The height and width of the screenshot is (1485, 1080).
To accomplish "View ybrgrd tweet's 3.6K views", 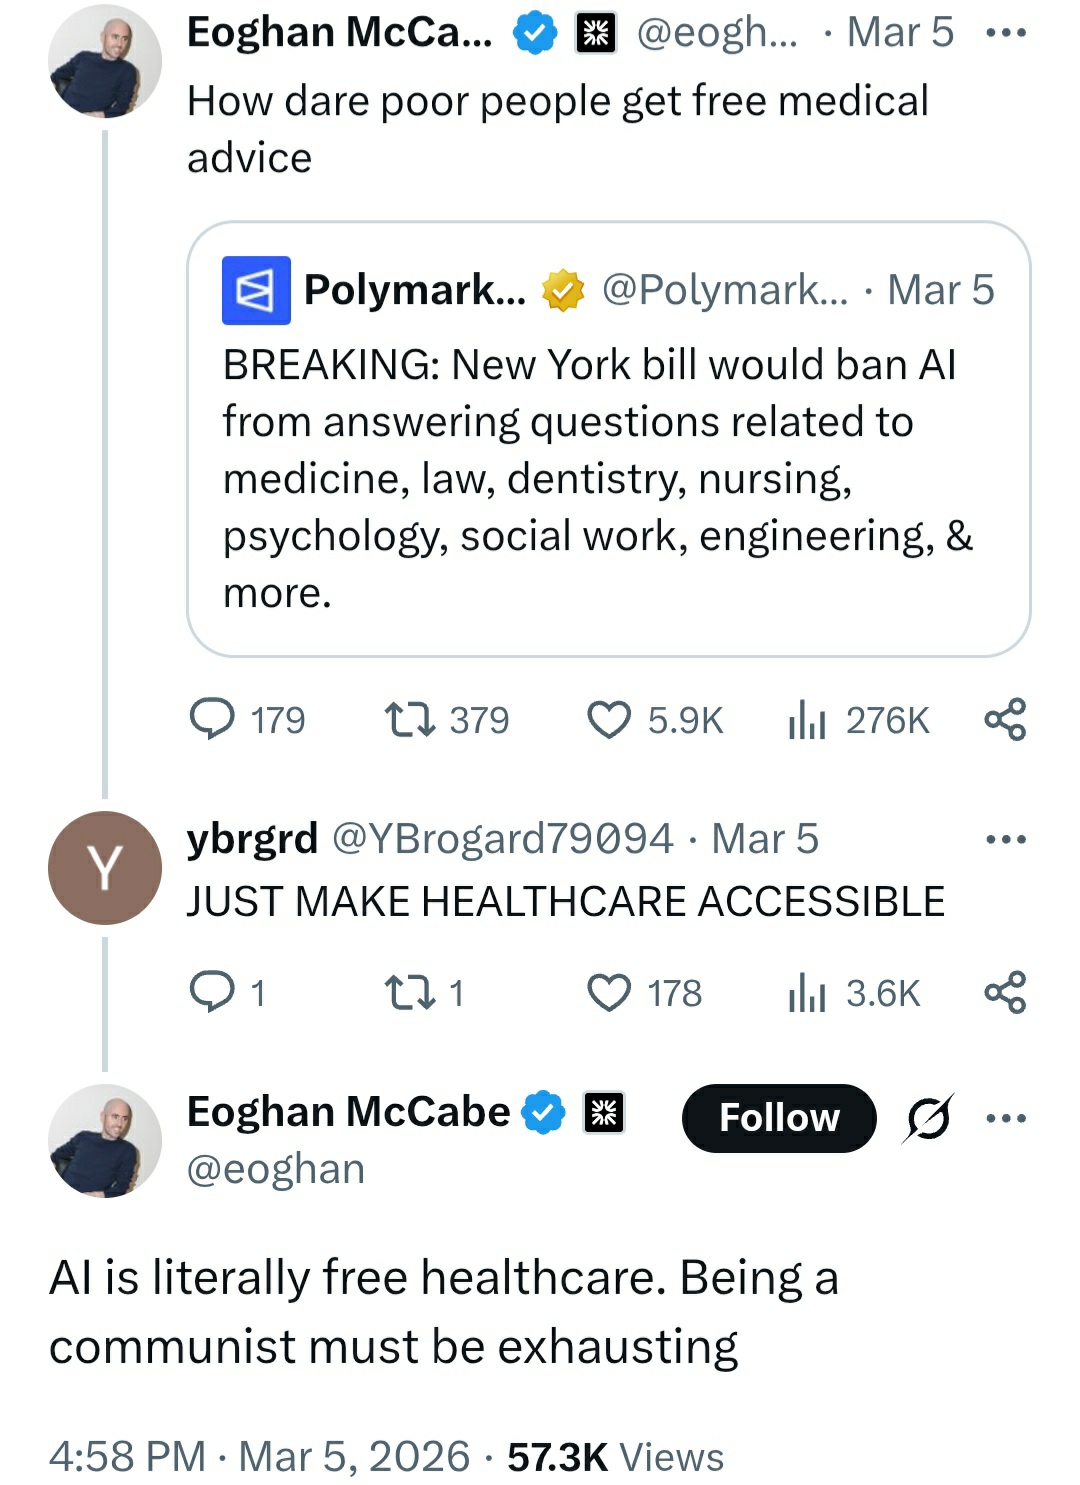I will click(x=807, y=993).
